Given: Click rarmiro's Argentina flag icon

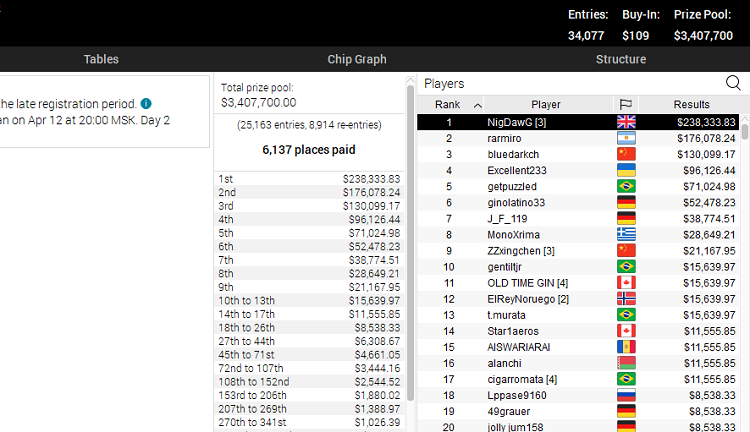Looking at the screenshot, I should pyautogui.click(x=626, y=138).
